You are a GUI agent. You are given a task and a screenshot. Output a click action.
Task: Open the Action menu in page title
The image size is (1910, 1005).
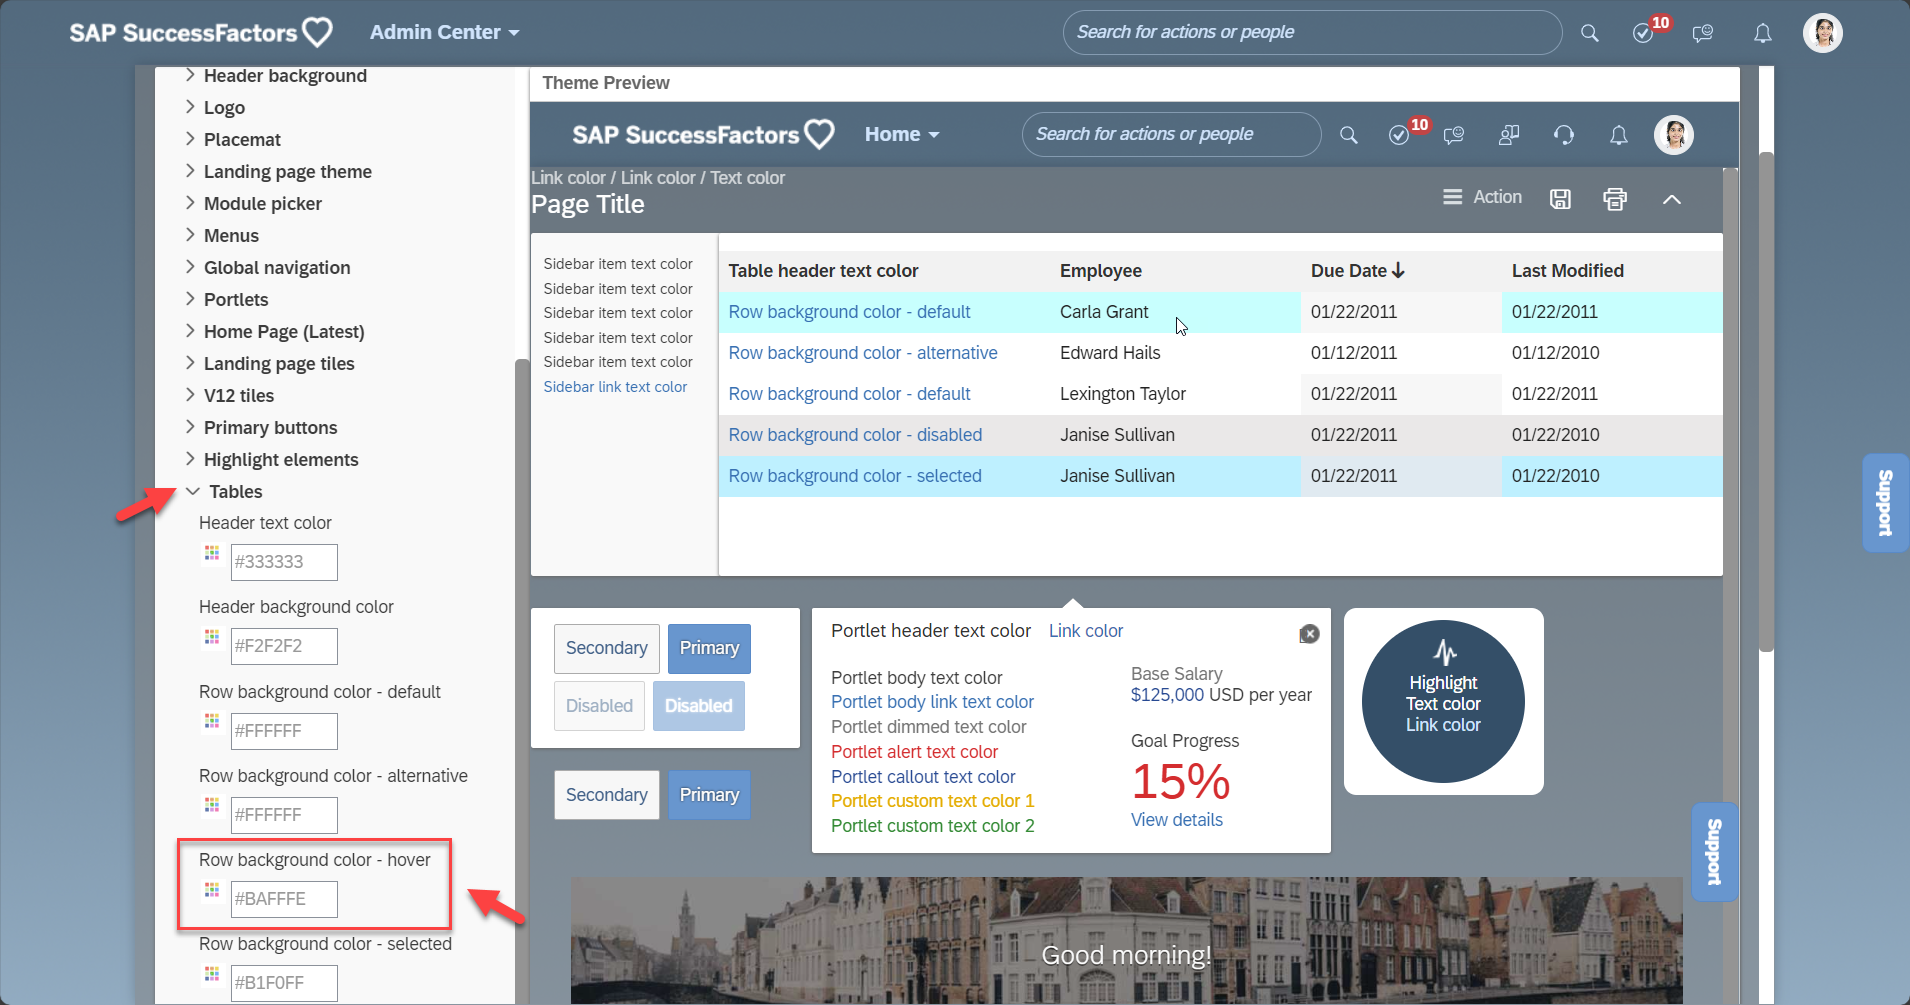coord(1483,198)
